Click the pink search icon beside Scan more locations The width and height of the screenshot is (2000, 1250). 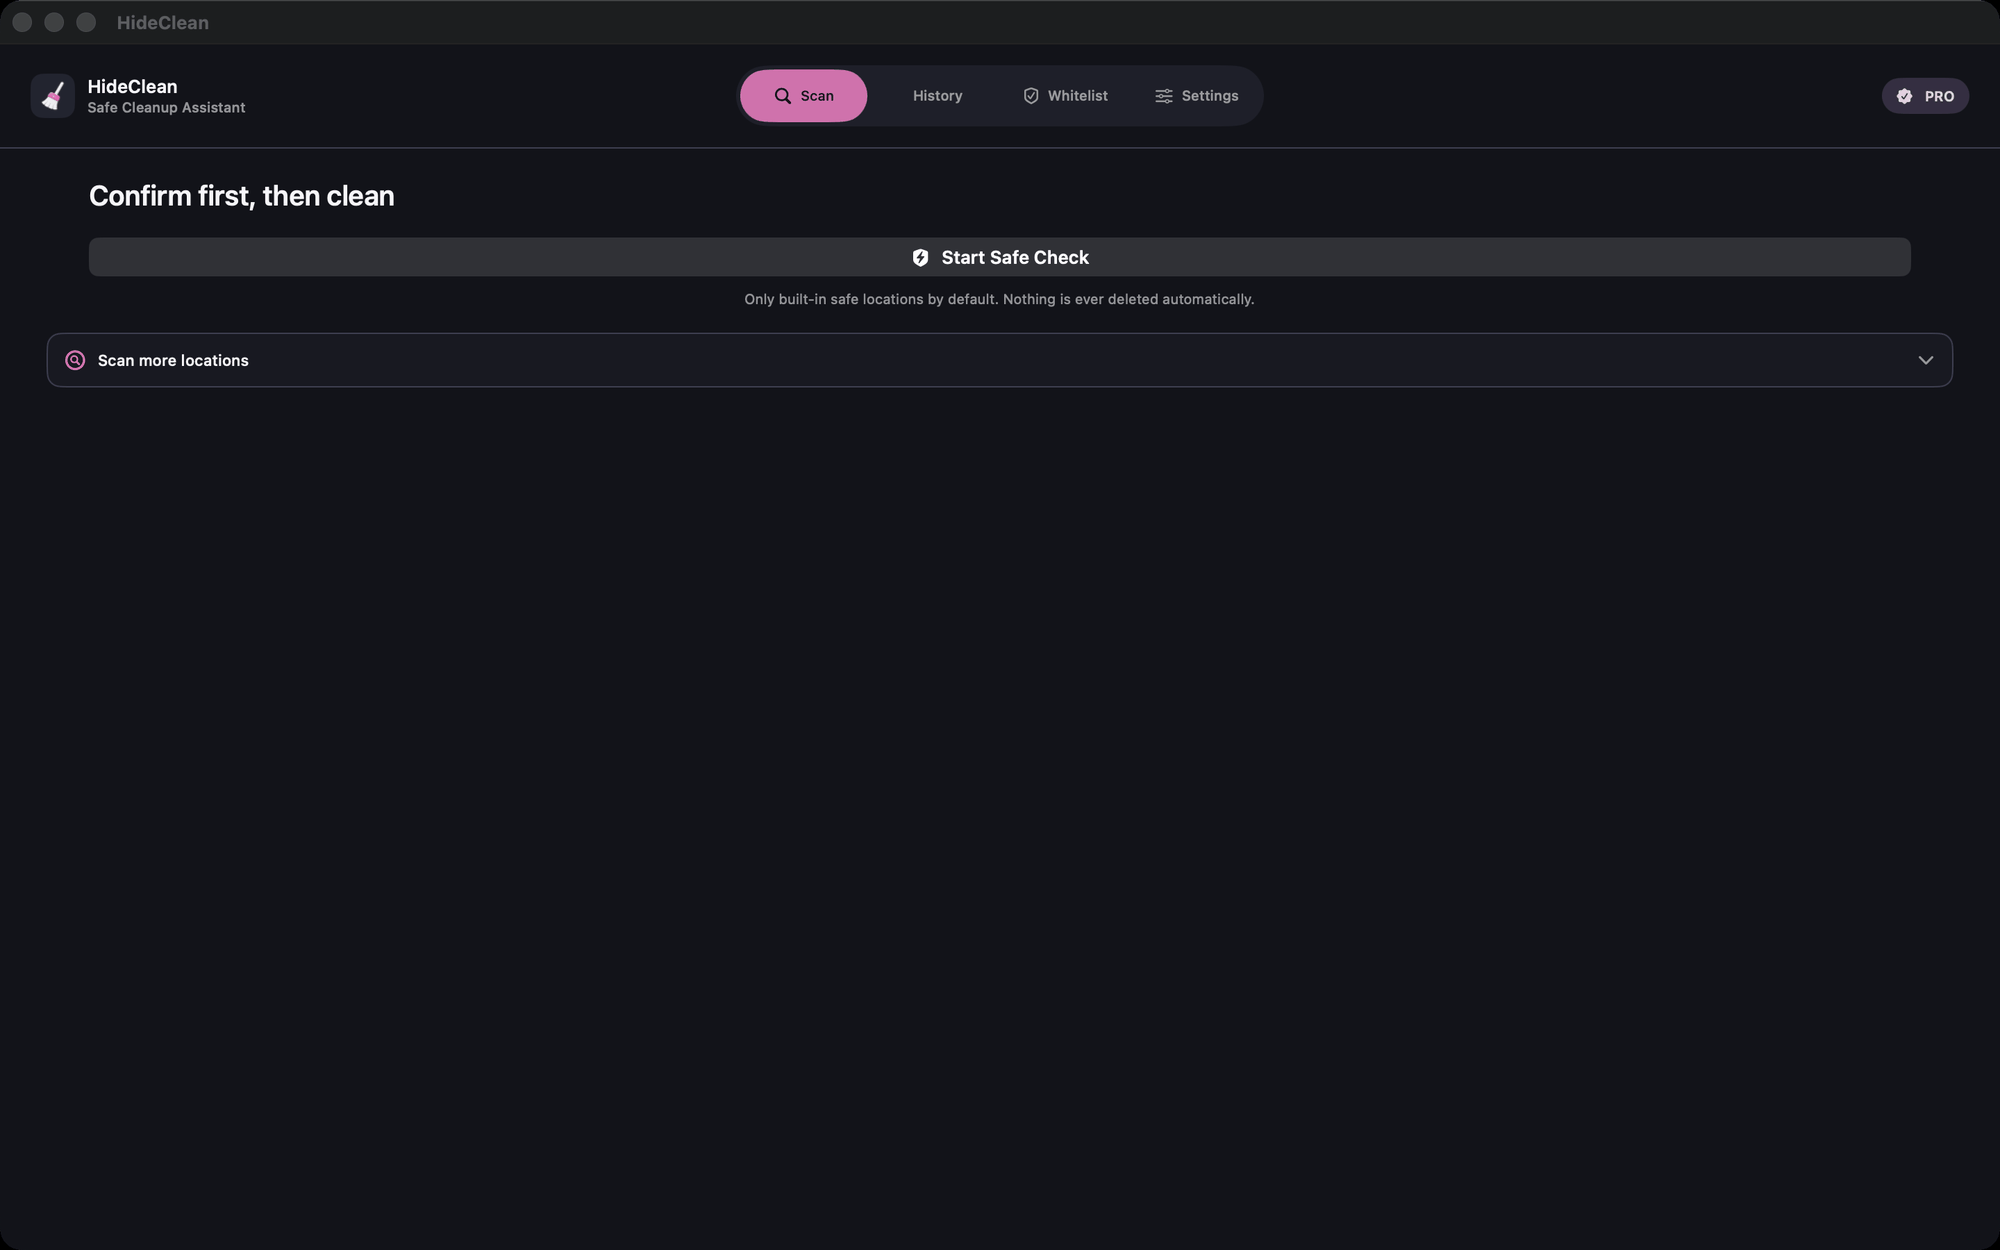(x=75, y=360)
